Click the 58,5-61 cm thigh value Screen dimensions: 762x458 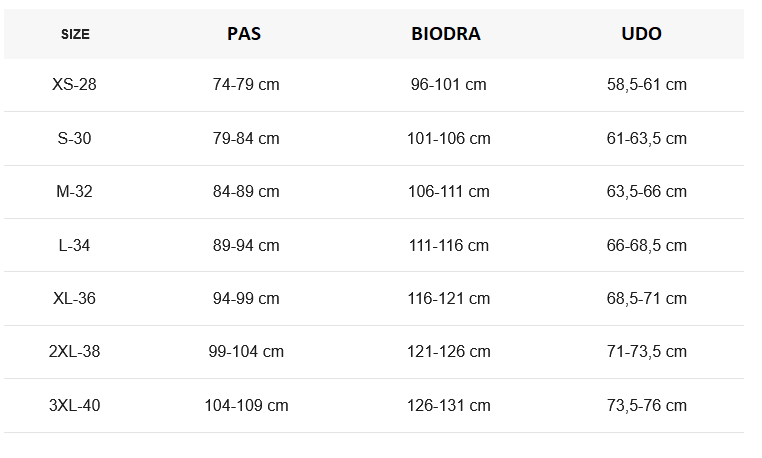click(647, 85)
